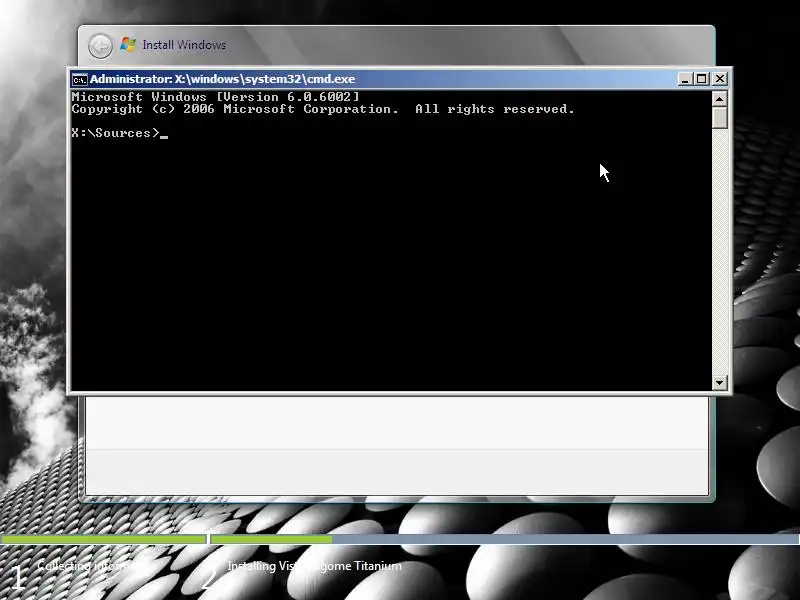Click the X:\Sources> command prompt line
The width and height of the screenshot is (800, 600).
(x=120, y=133)
